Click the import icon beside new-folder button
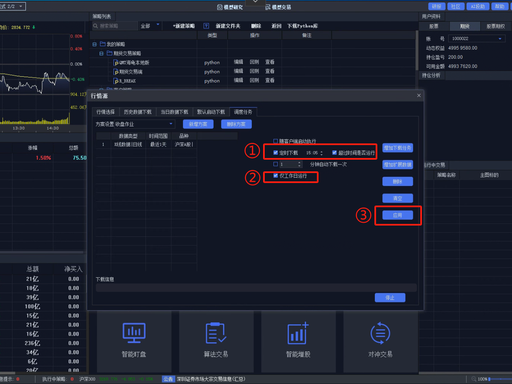This screenshot has height=384, width=512. click(x=206, y=26)
